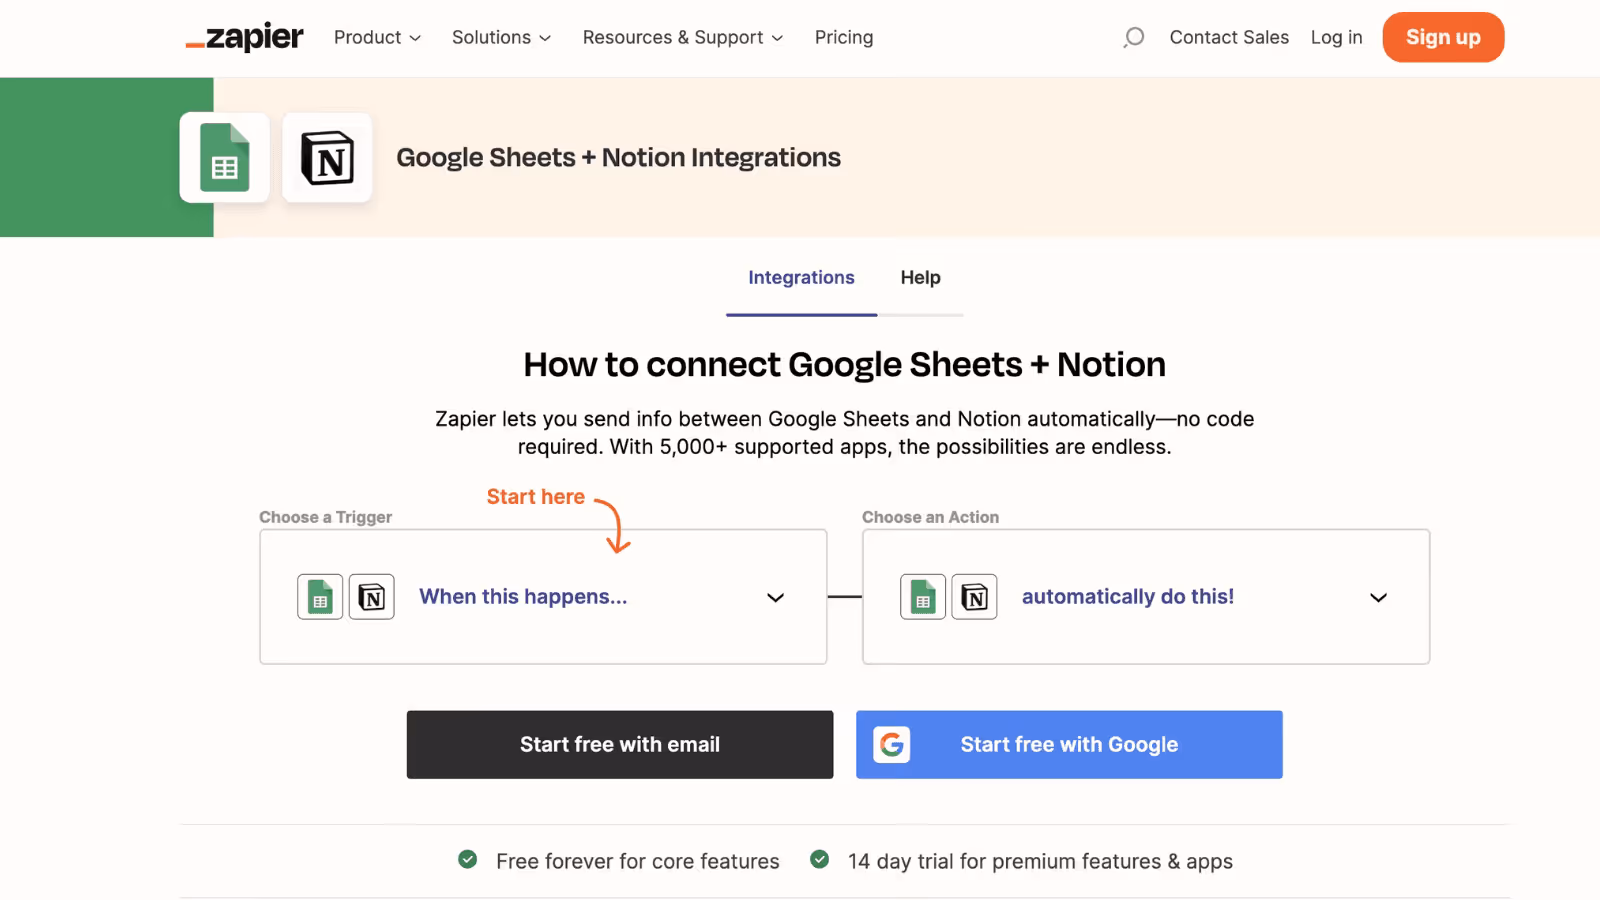Select Google Sheets icon in trigger box
The height and width of the screenshot is (900, 1600).
320,597
